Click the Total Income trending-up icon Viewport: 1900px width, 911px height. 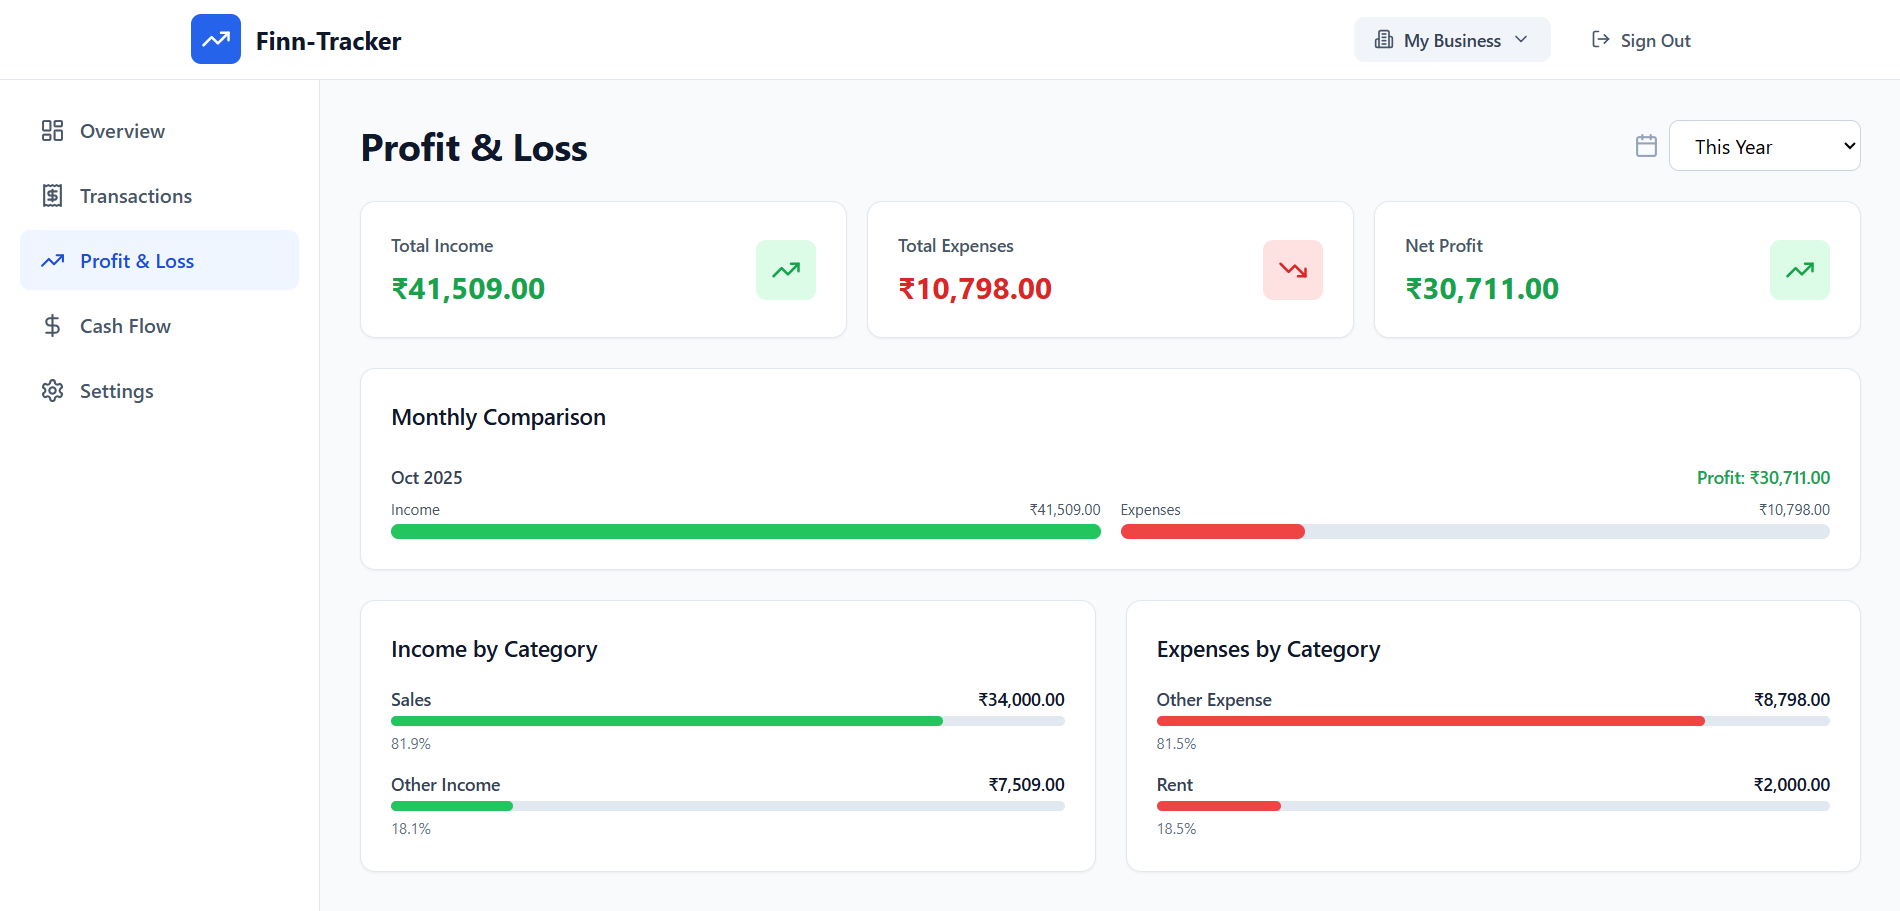click(x=786, y=270)
